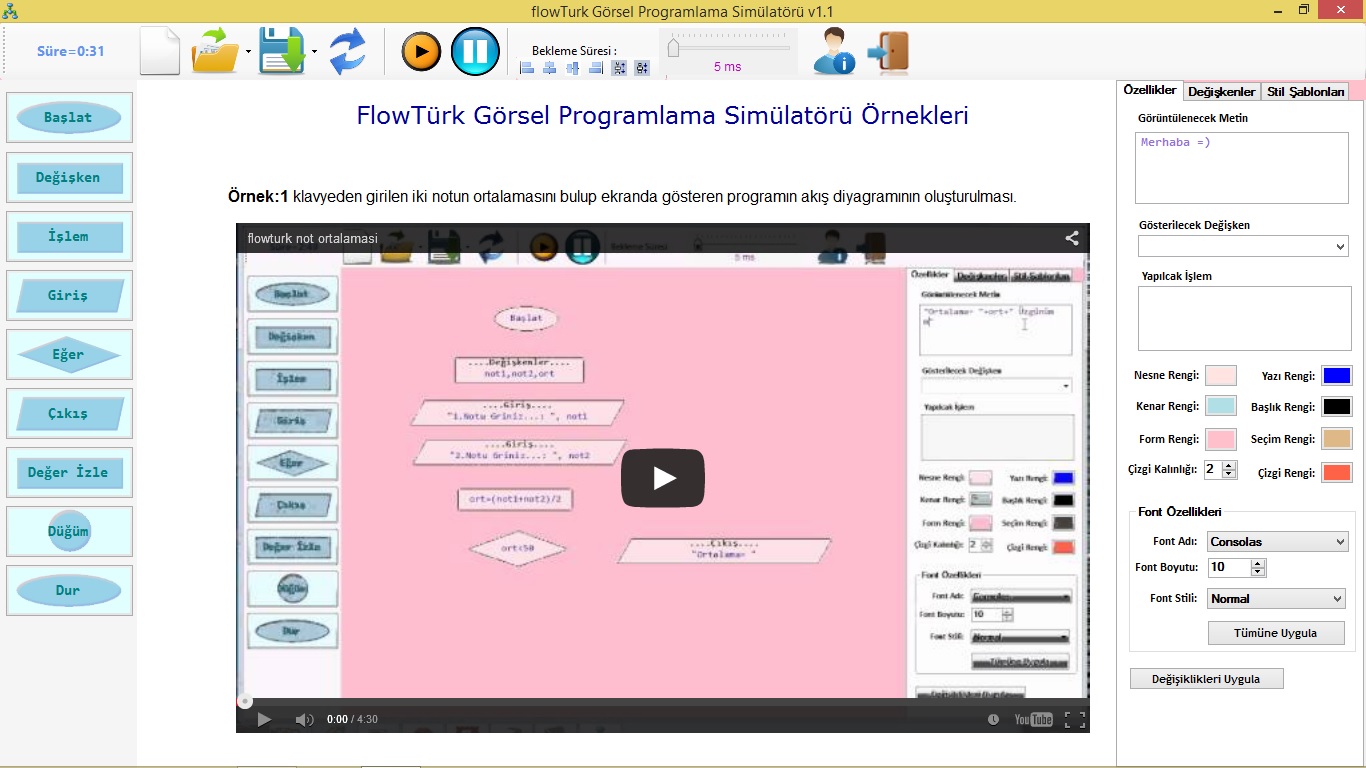Open the Font Stili Normal dropdown
The height and width of the screenshot is (768, 1366).
click(1276, 599)
